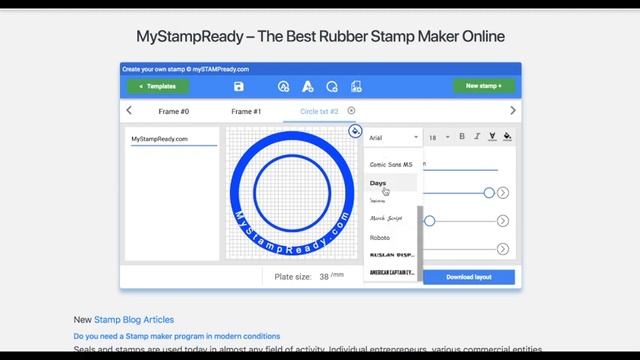The width and height of the screenshot is (640, 360).
Task: Click the second slider handle
Action: [x=429, y=221]
